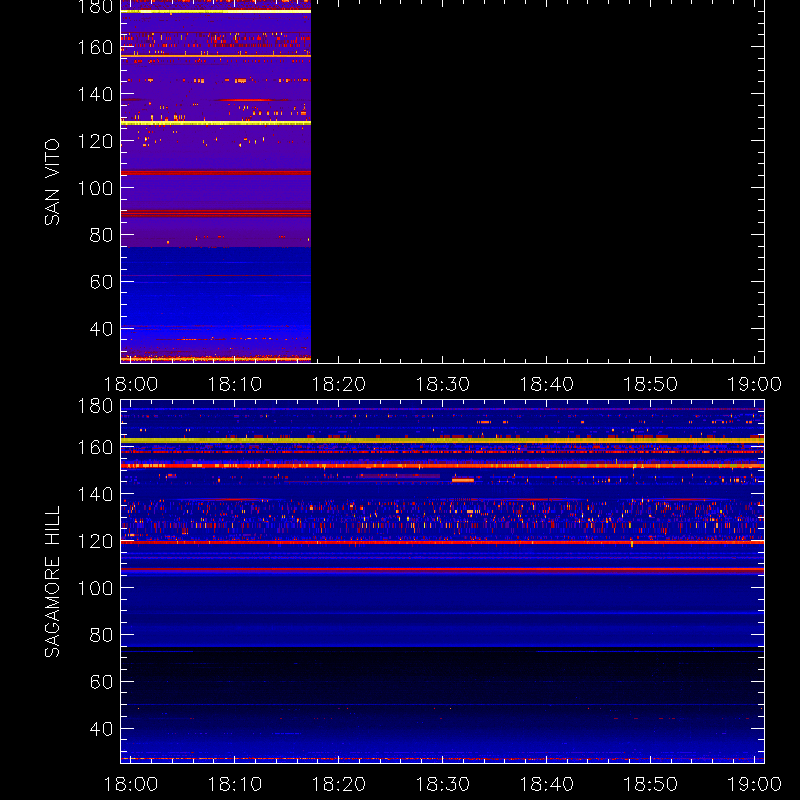Select the San Vito plot's 18:40 time label
This screenshot has height=800, width=800.
point(546,384)
